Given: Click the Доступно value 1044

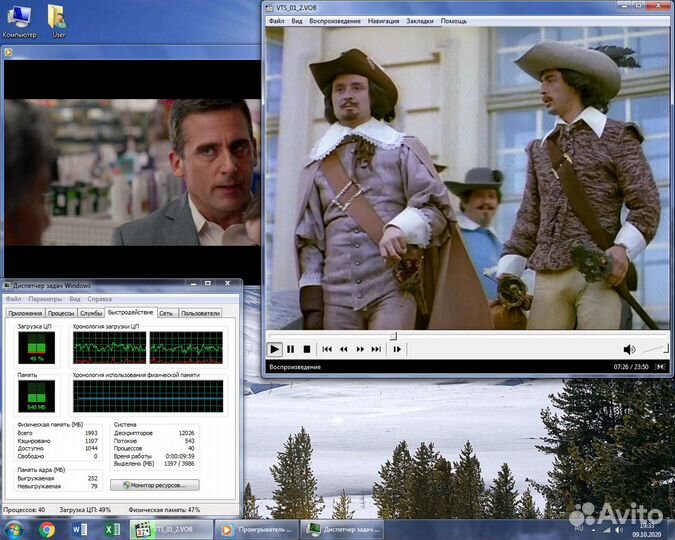Looking at the screenshot, I should click(91, 448).
